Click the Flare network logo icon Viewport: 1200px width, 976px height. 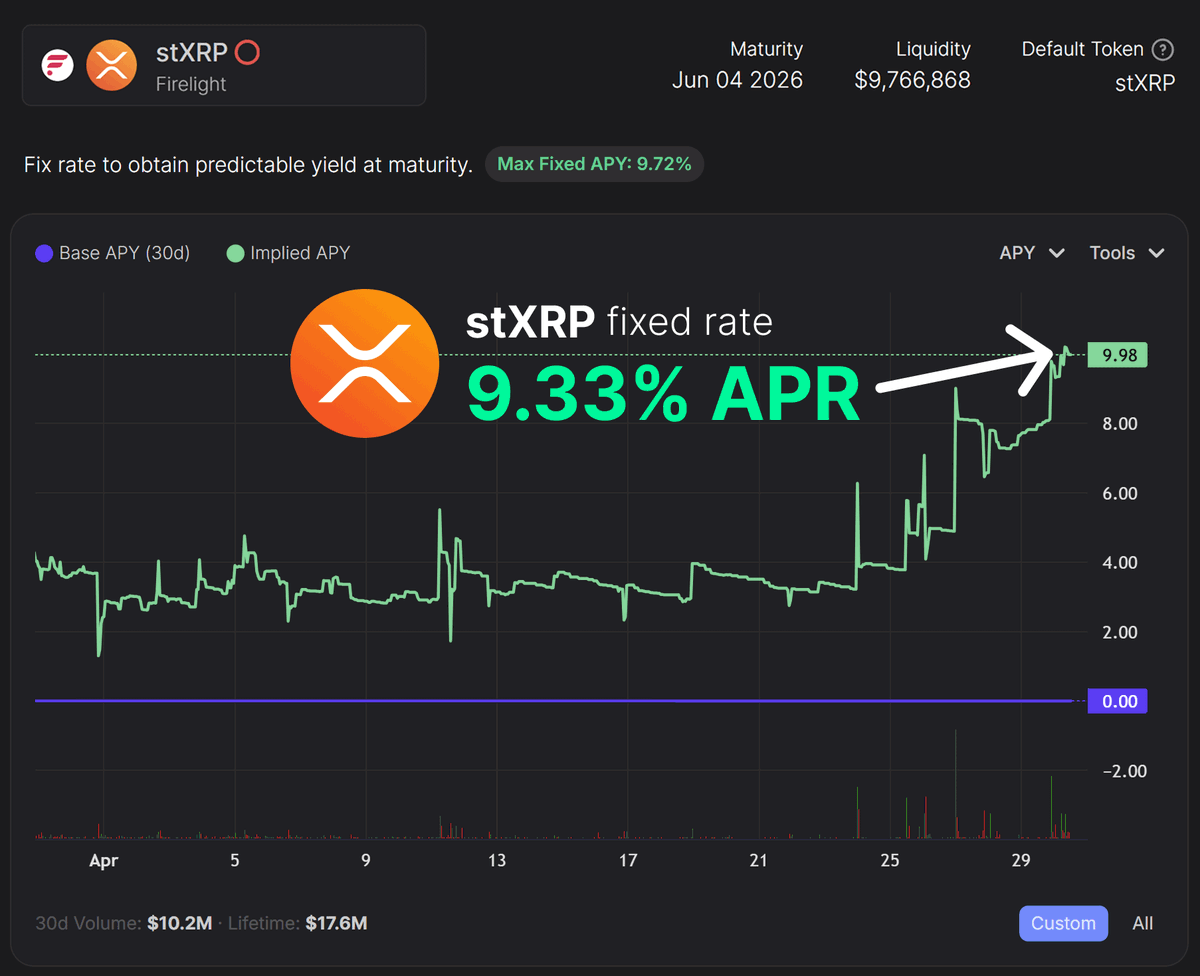(58, 66)
